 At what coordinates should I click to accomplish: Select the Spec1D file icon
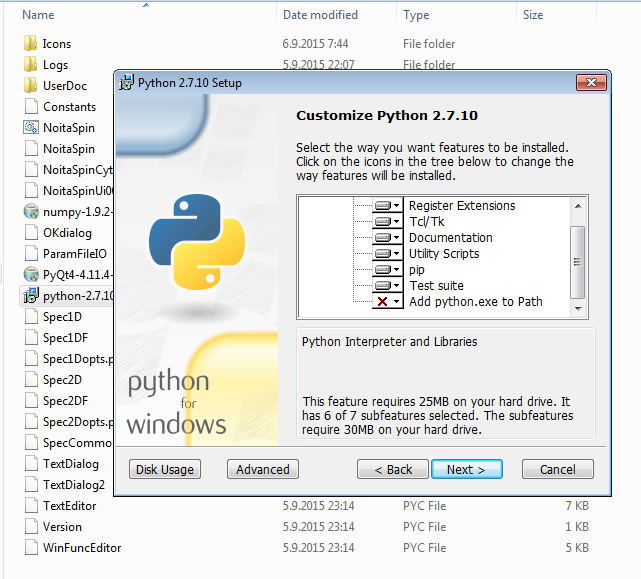tap(31, 316)
